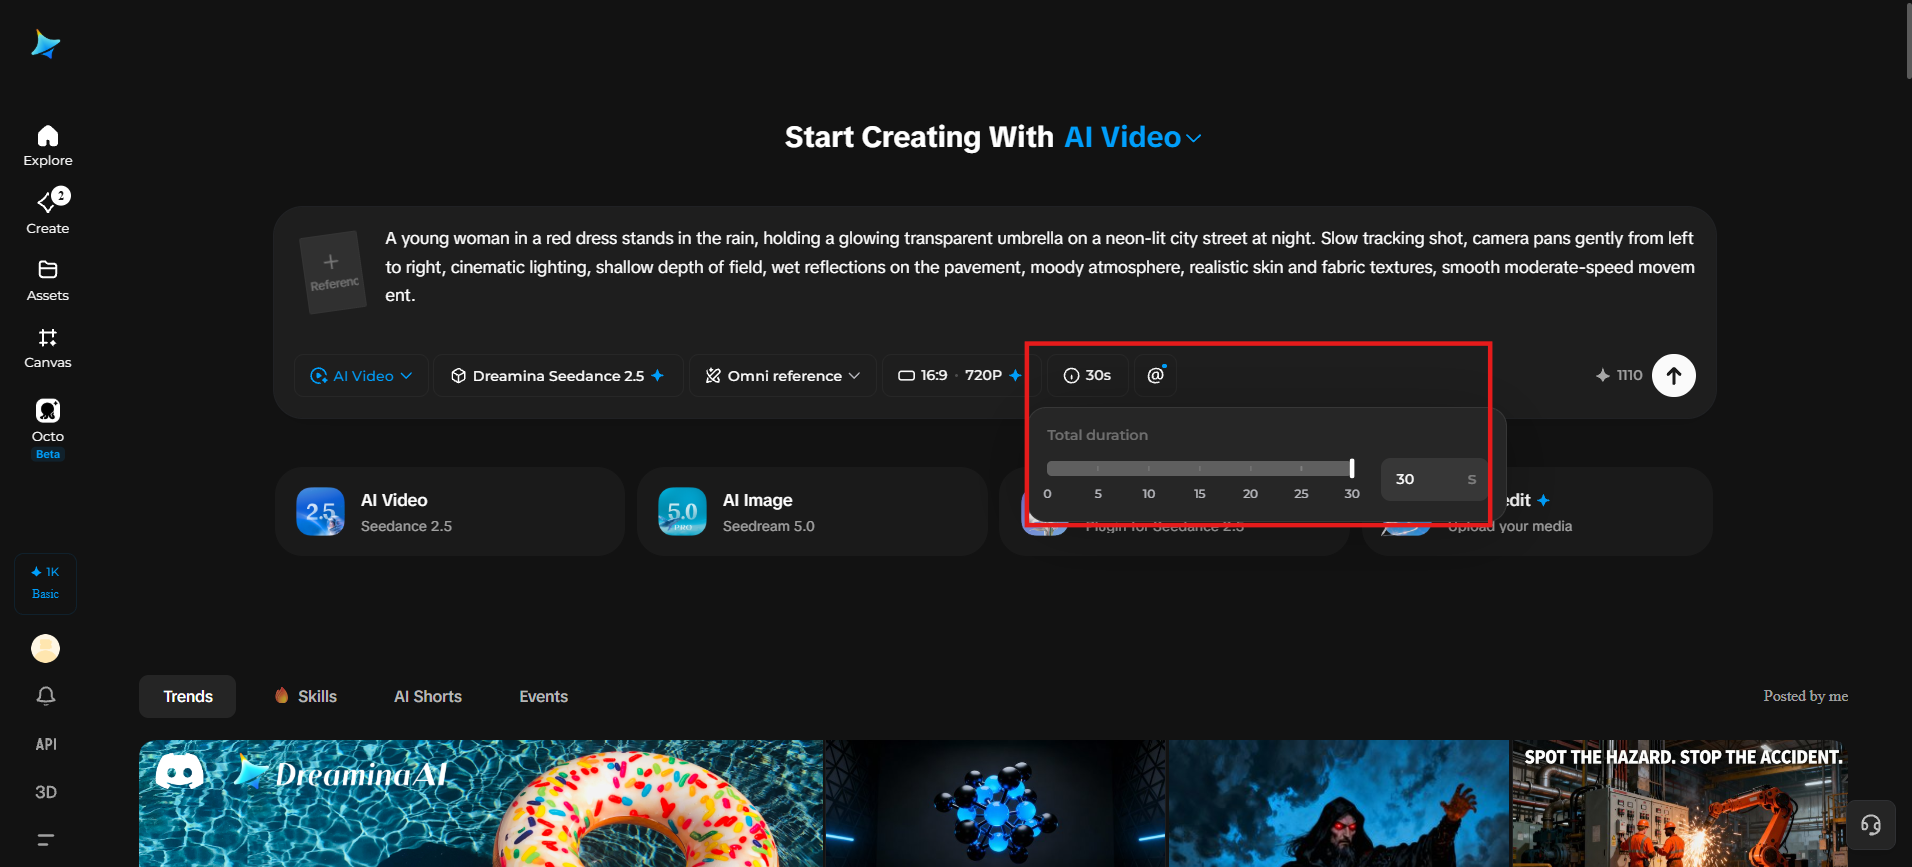Open the DreaminaAI Discord donut thumbnail
Screen dimensions: 1912x867
point(481,803)
